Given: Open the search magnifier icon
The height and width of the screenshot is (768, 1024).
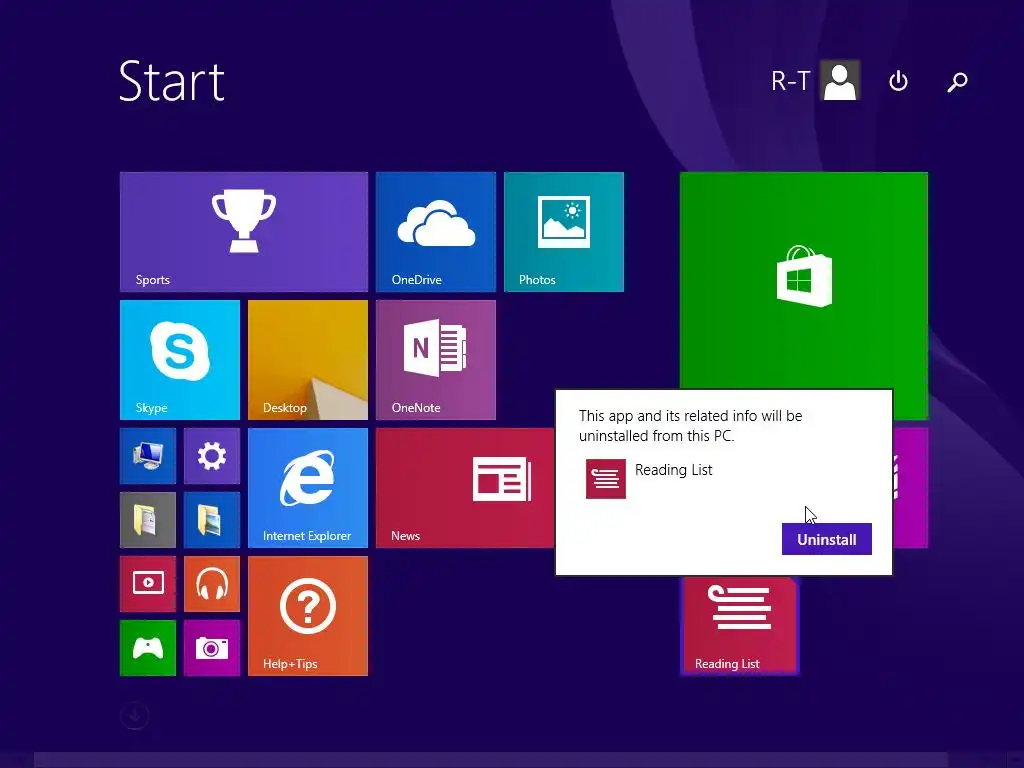Looking at the screenshot, I should (957, 82).
